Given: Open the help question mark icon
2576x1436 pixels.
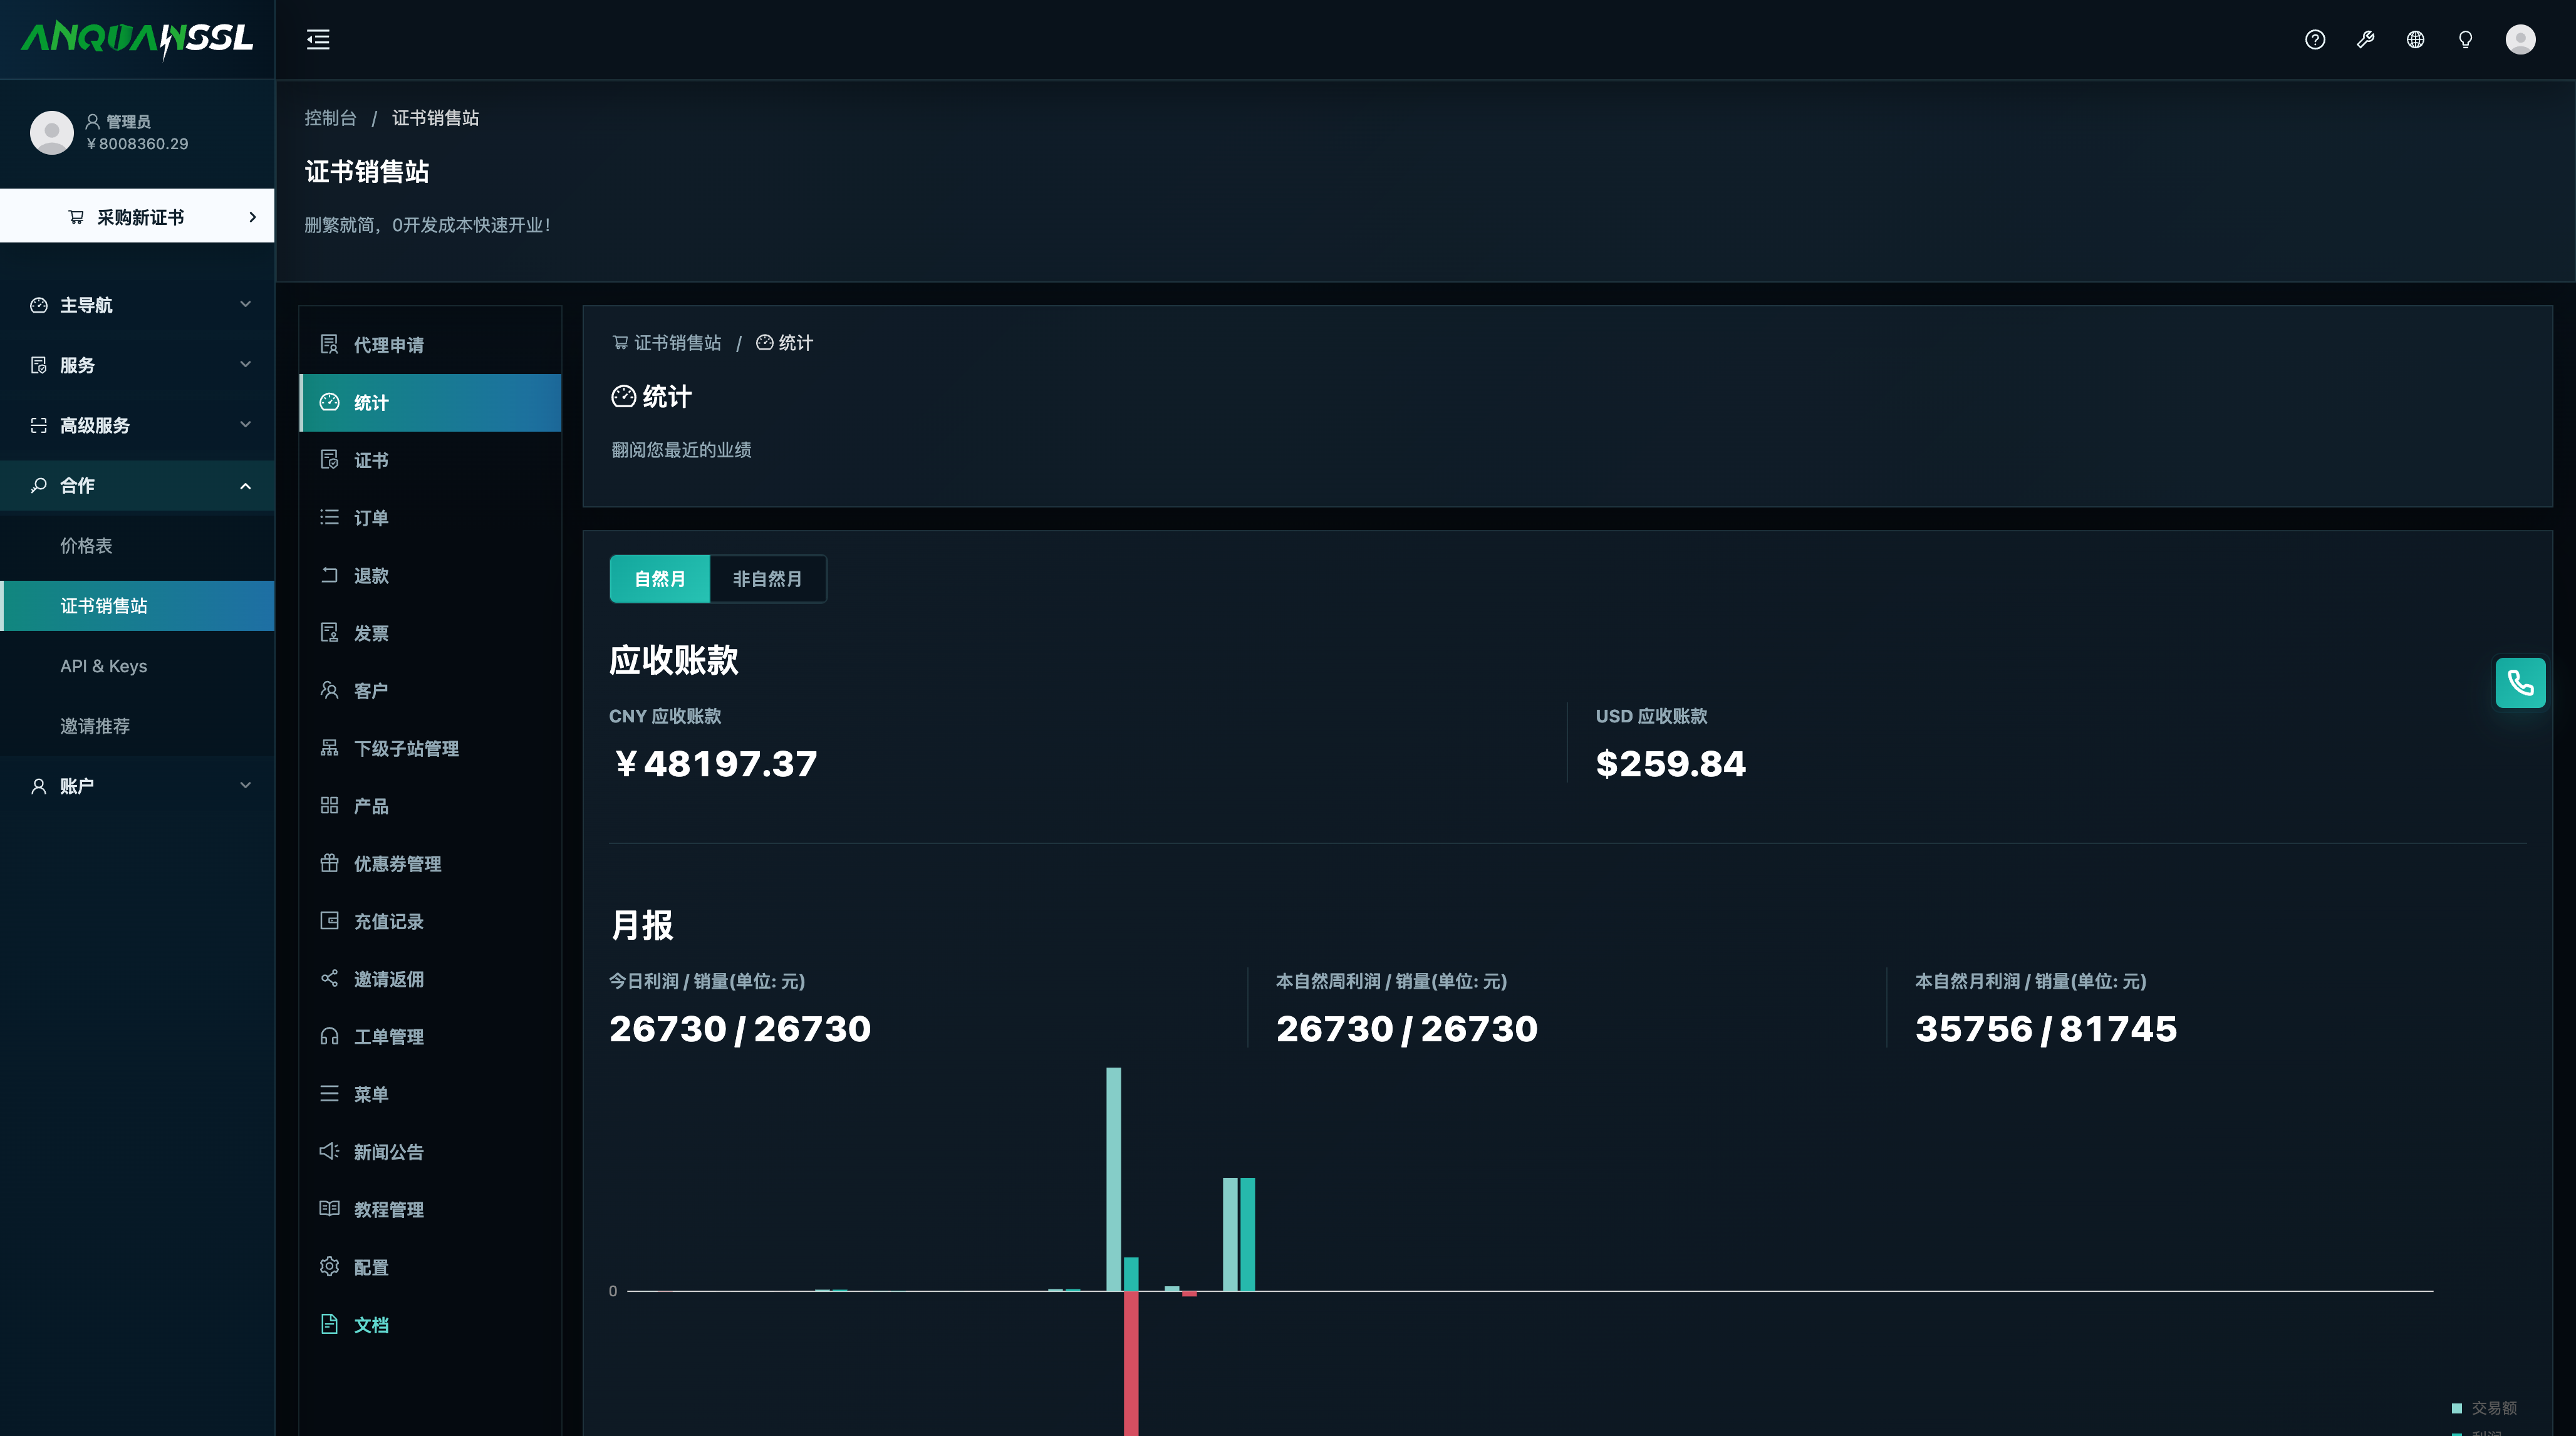Looking at the screenshot, I should 2315,40.
